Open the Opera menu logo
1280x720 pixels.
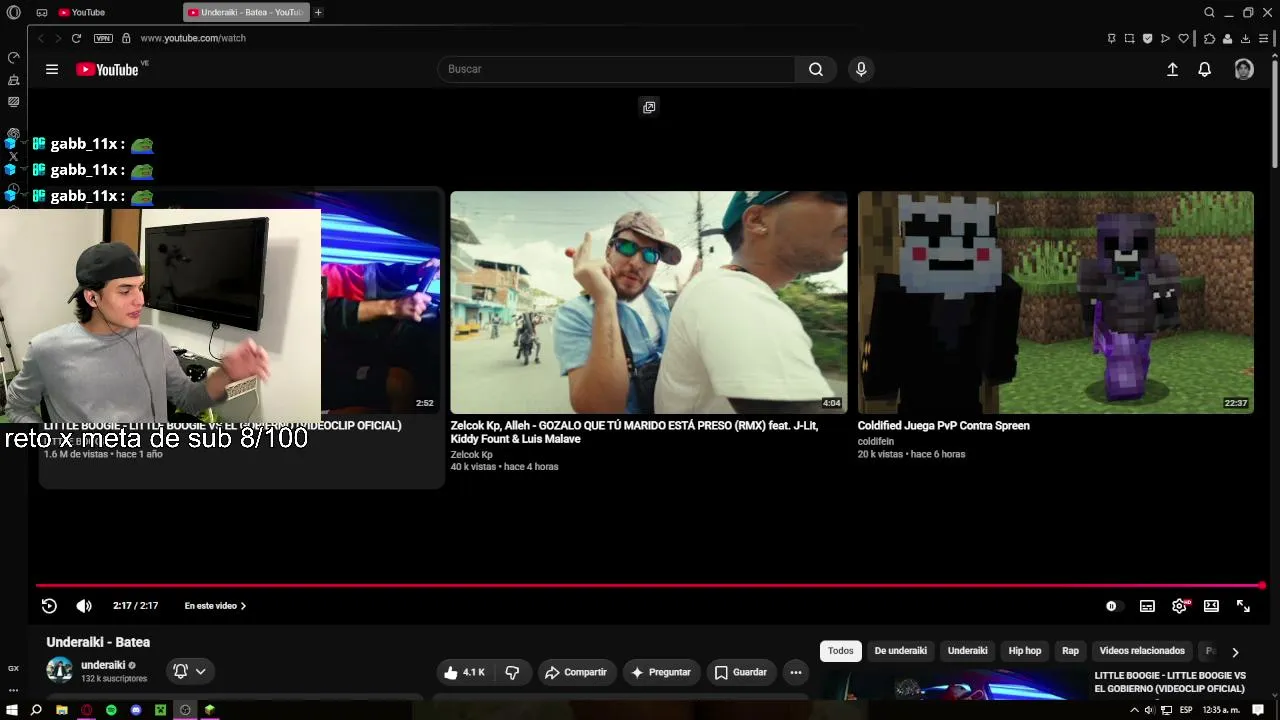coord(13,12)
